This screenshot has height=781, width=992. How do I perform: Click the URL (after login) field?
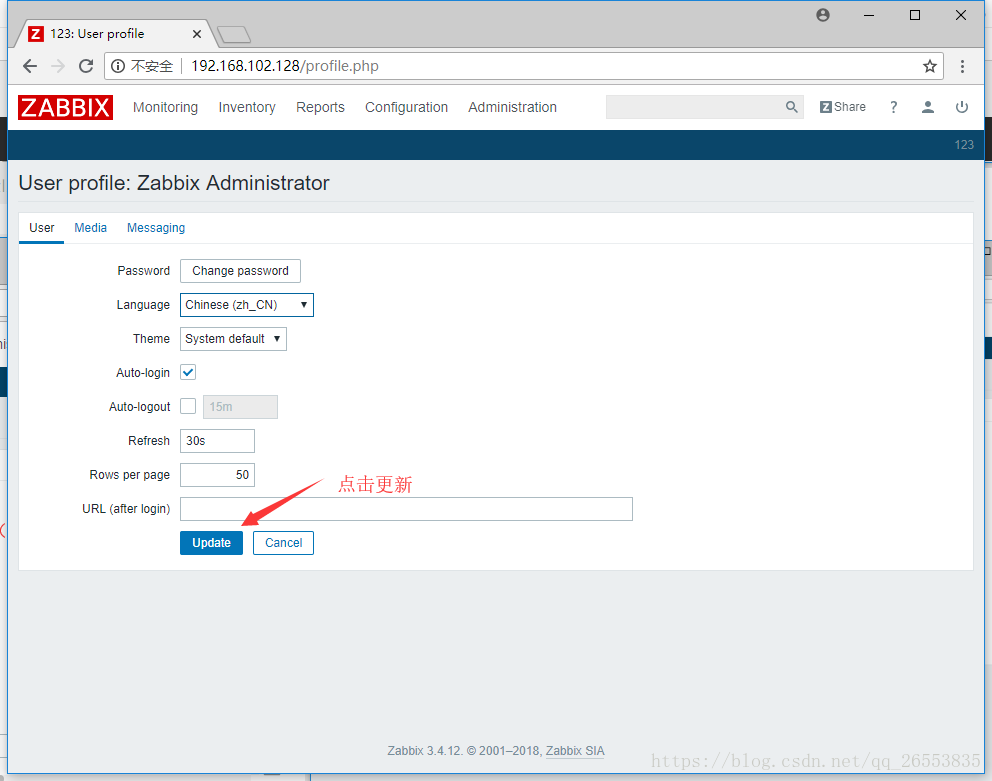[406, 509]
